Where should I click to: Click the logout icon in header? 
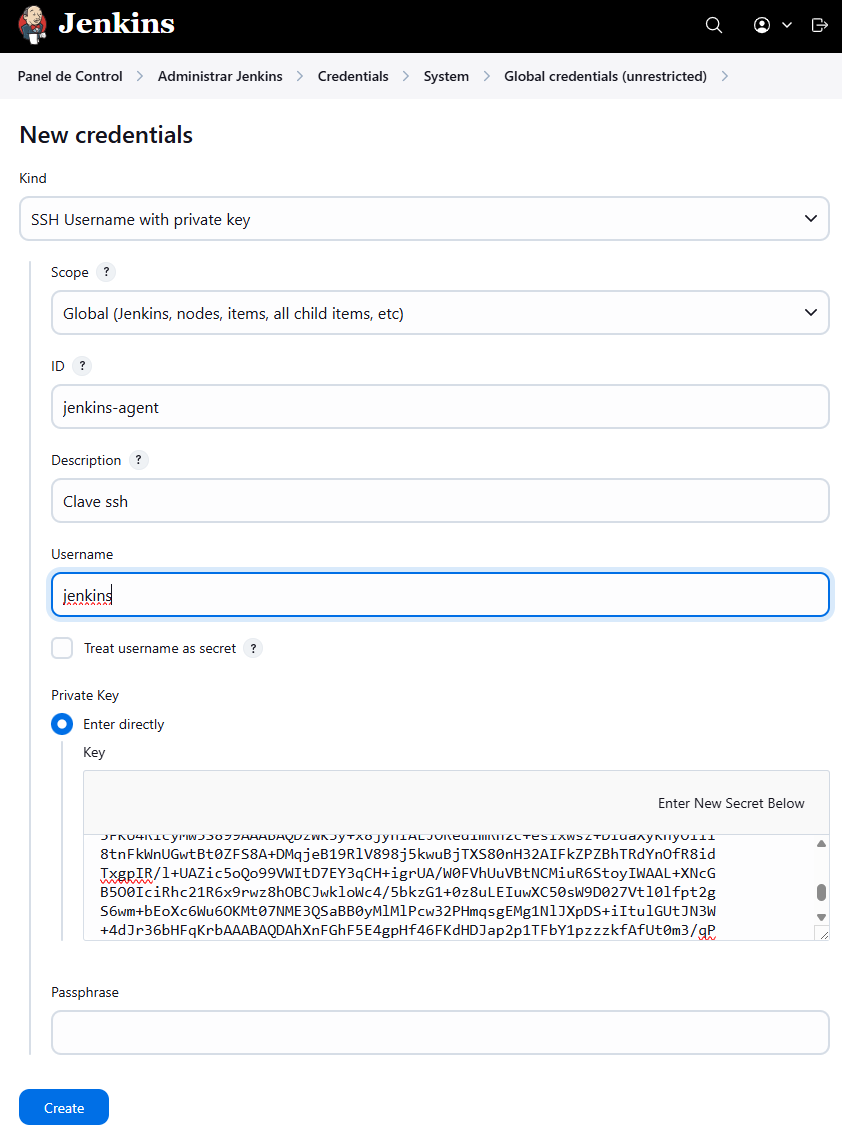pyautogui.click(x=820, y=25)
